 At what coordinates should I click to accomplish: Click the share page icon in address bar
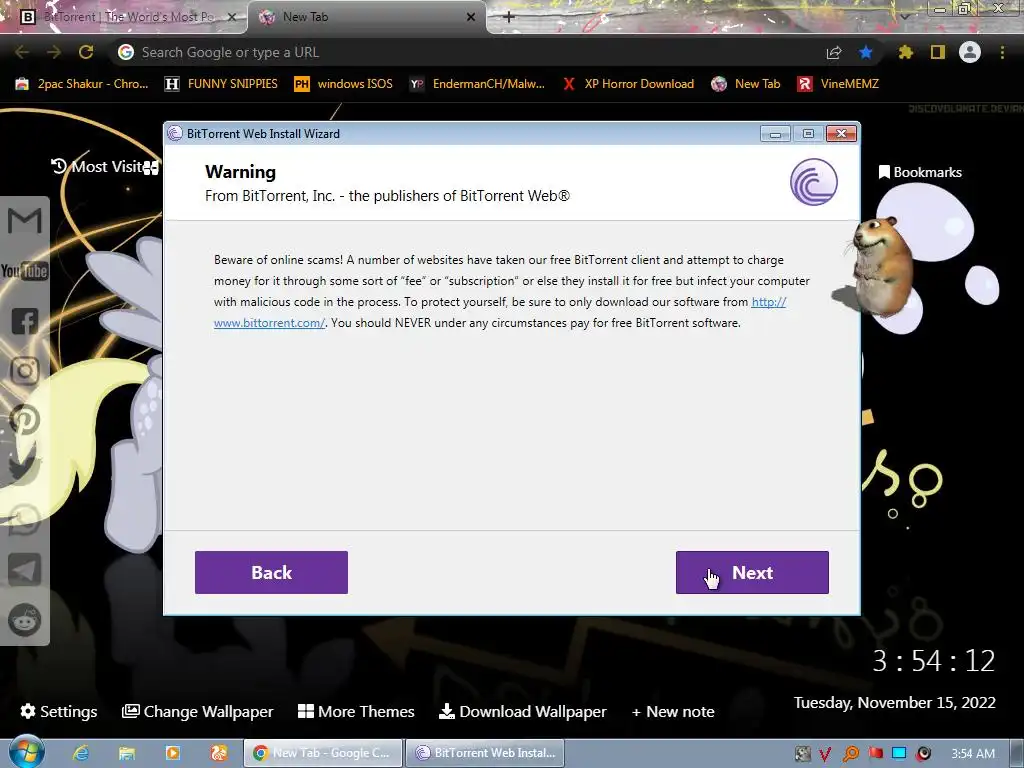pyautogui.click(x=833, y=52)
